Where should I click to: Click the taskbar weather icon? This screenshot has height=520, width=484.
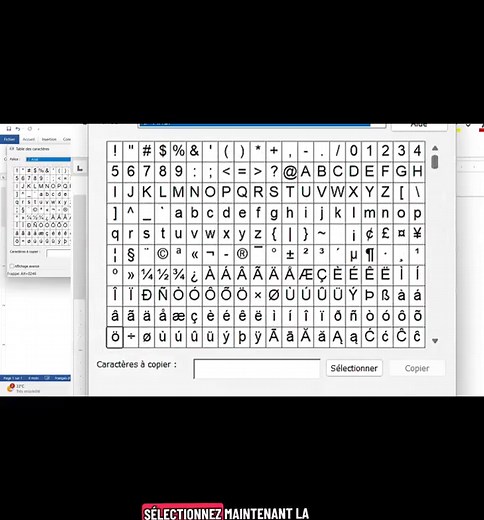11,388
